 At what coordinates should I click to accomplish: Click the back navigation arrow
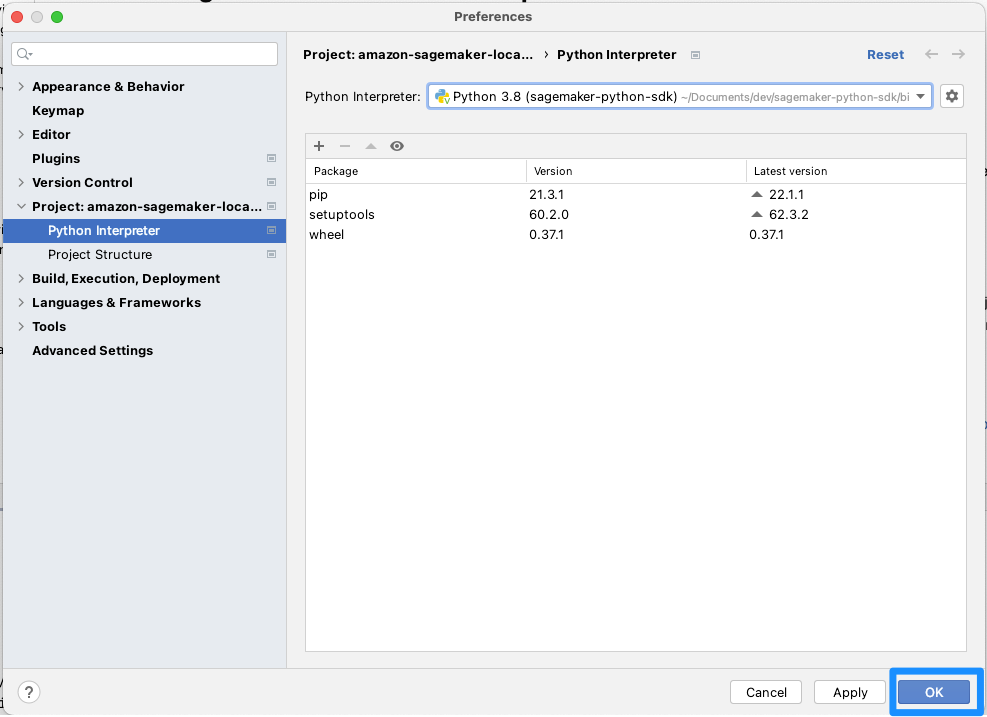tap(932, 55)
